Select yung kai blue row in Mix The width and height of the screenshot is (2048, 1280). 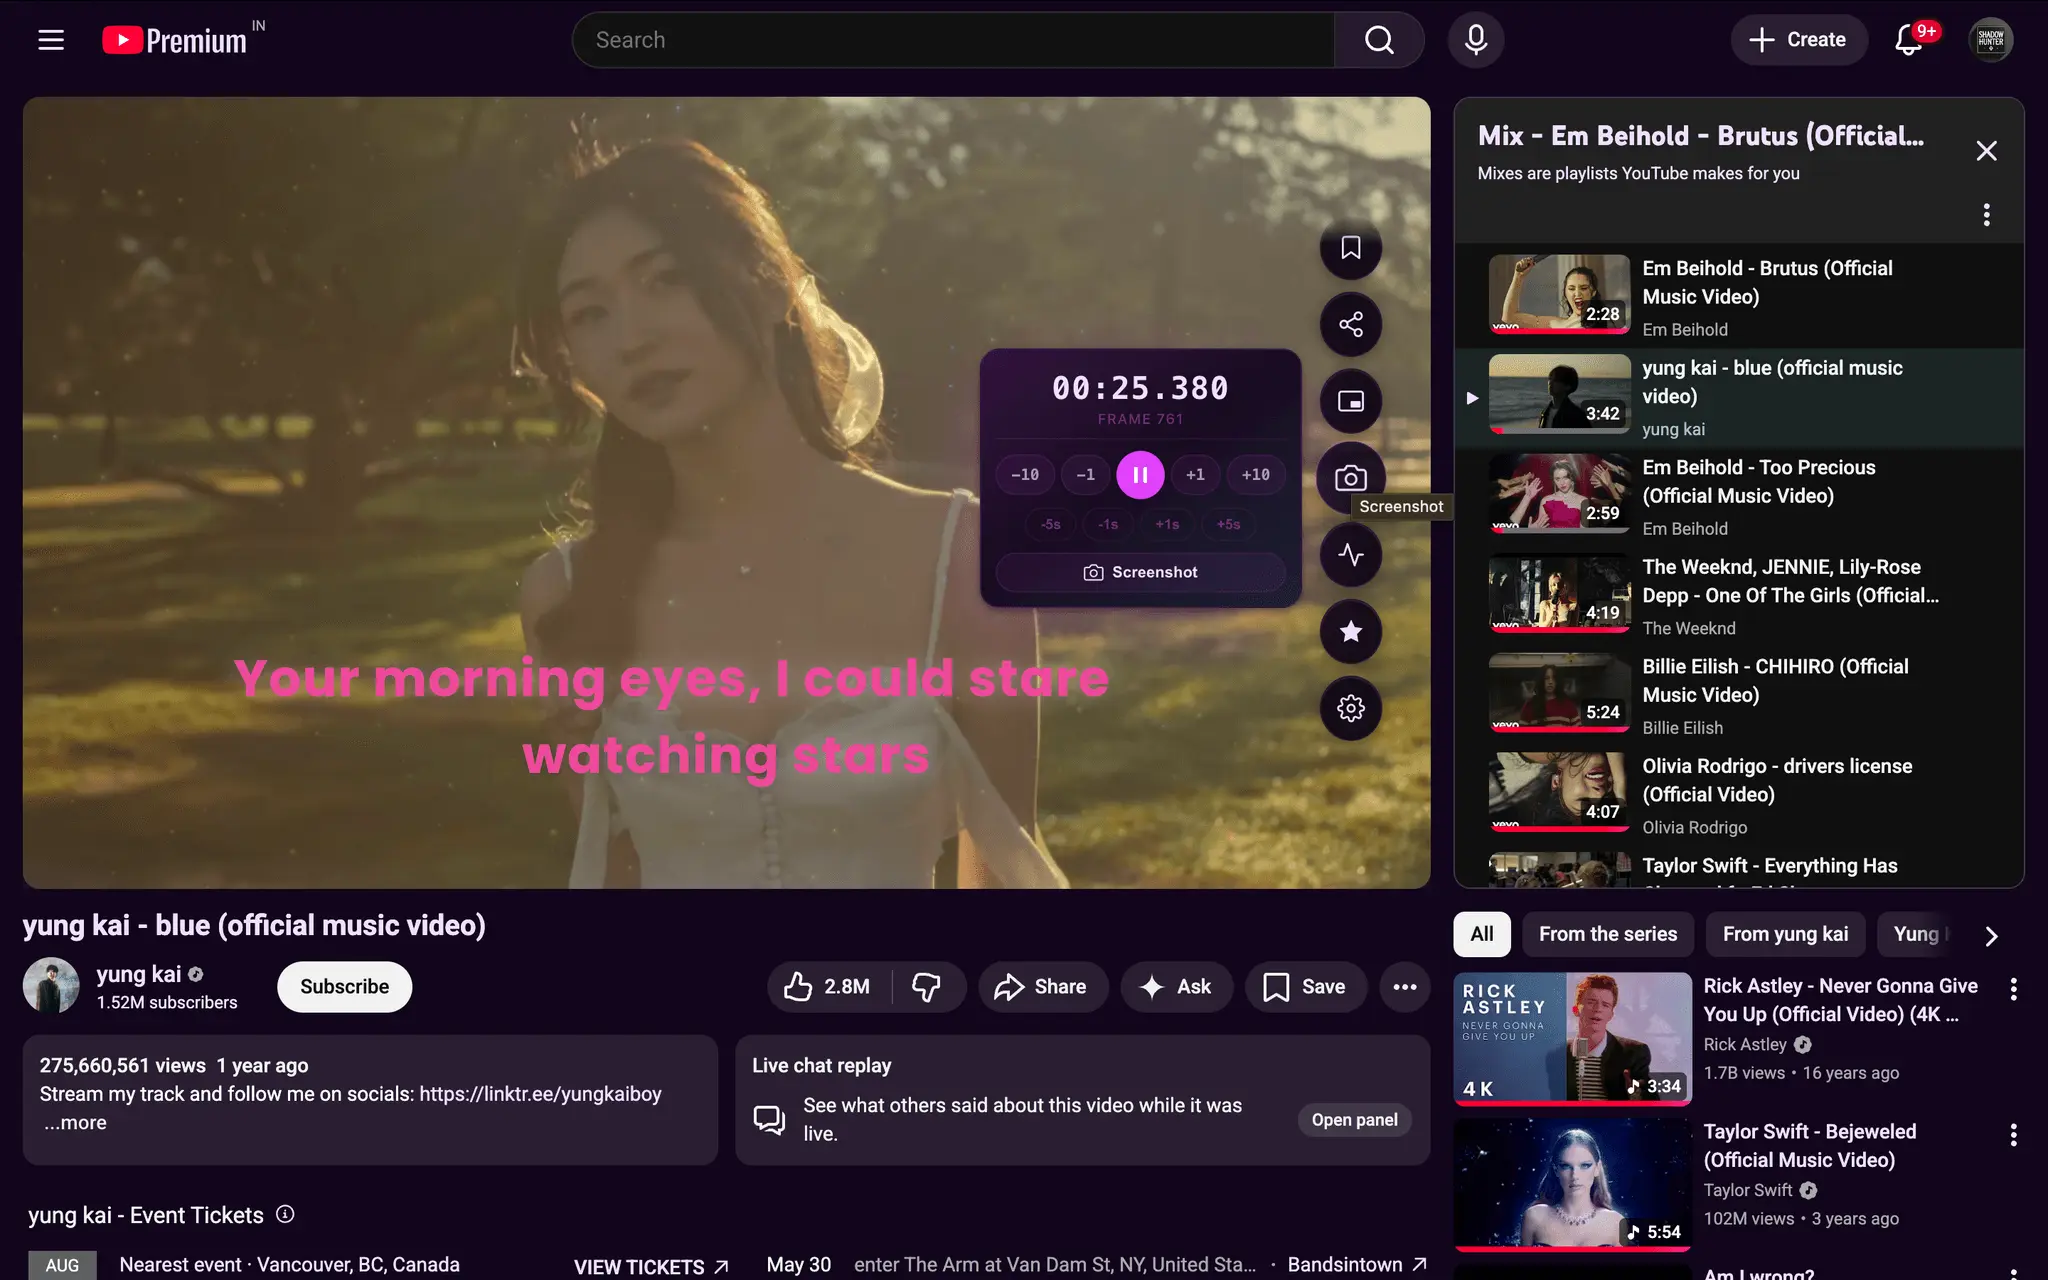pyautogui.click(x=1739, y=398)
